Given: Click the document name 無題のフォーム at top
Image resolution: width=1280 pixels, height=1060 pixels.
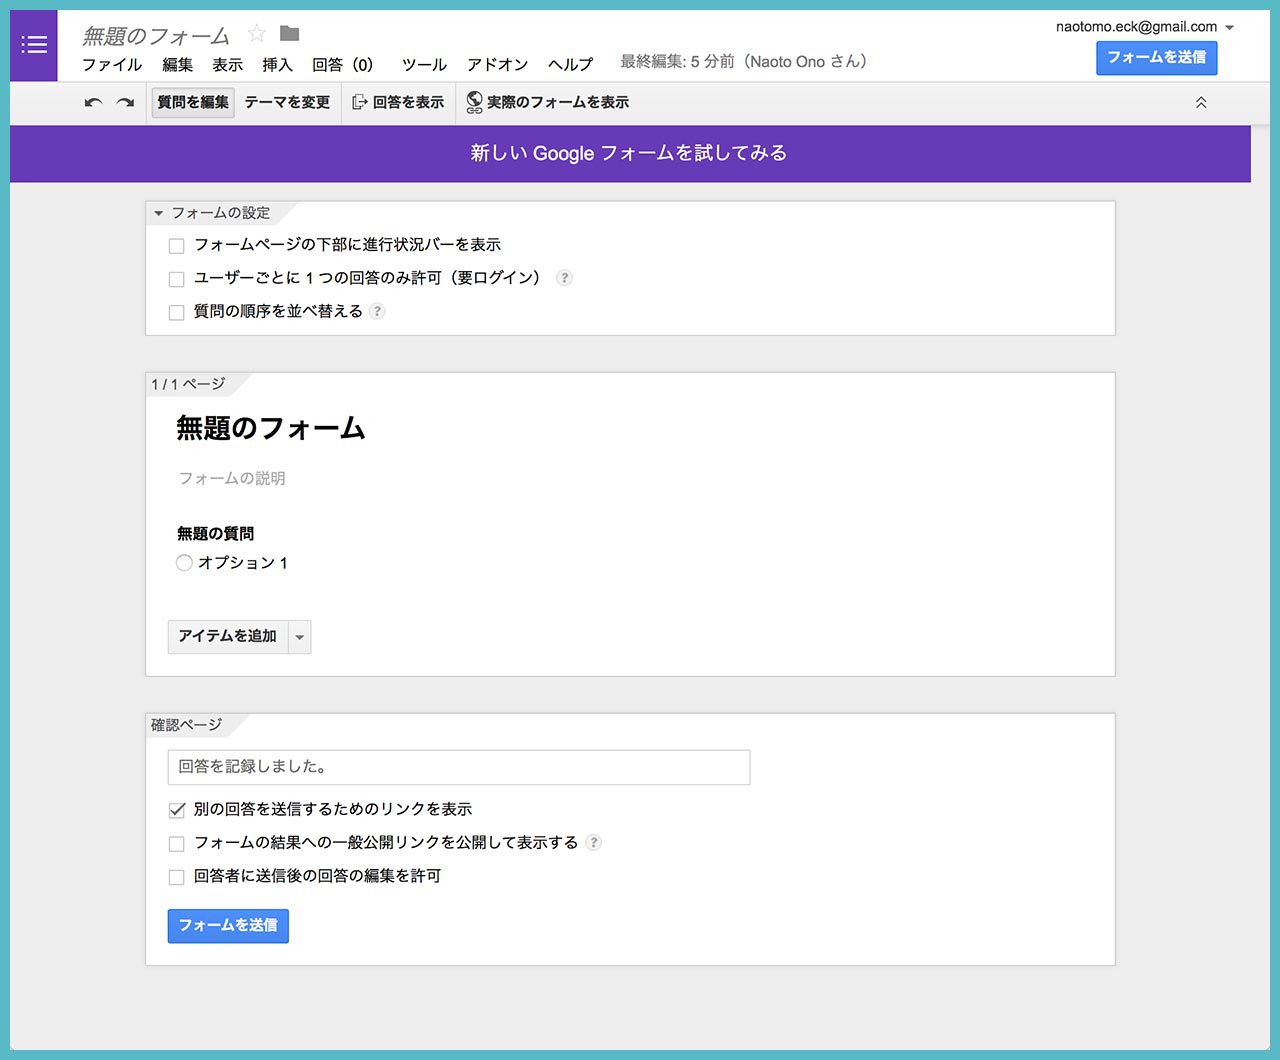Looking at the screenshot, I should [x=156, y=36].
